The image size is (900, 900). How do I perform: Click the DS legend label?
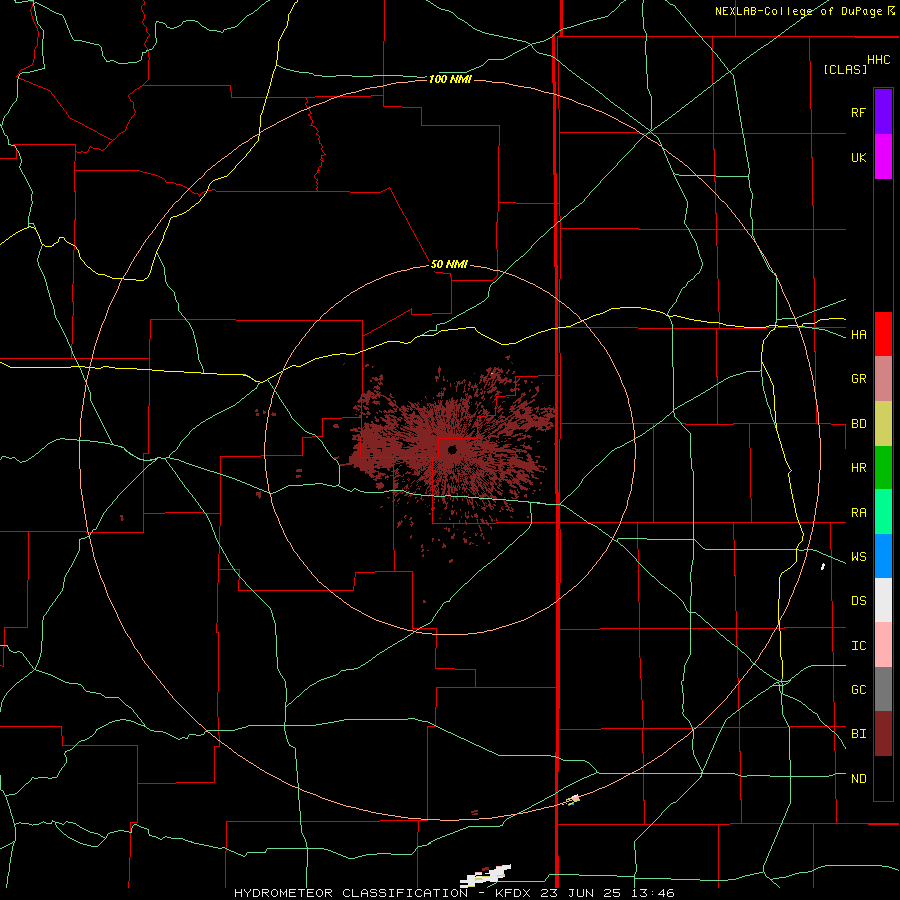pos(858,601)
